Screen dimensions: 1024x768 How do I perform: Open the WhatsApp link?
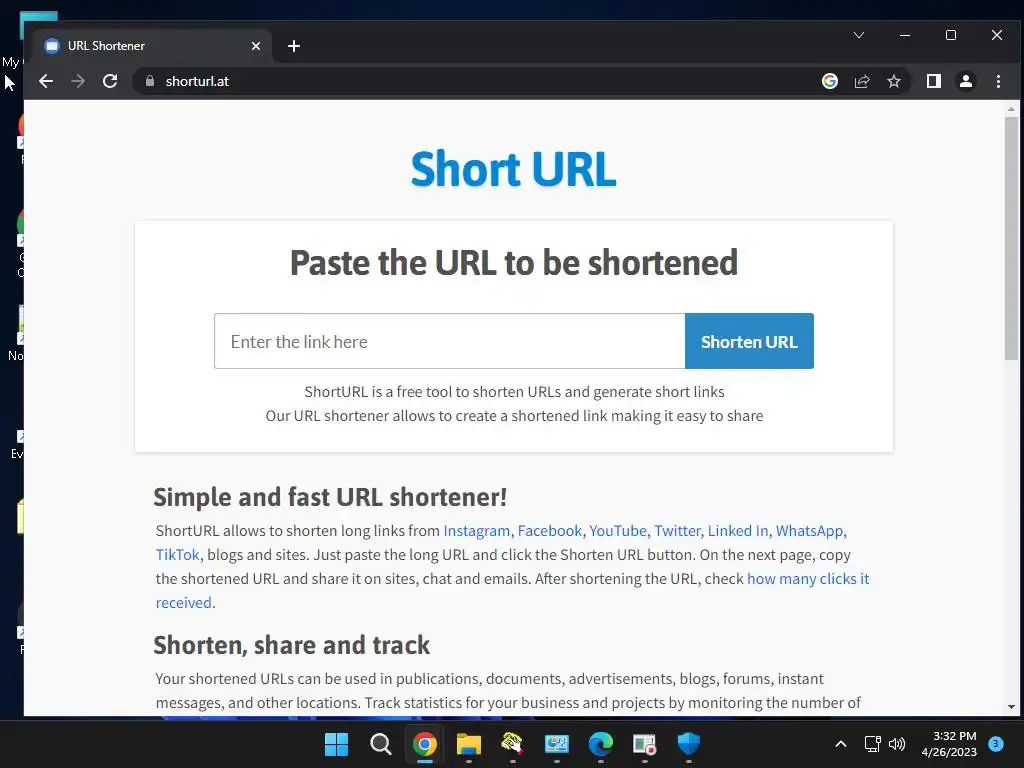pos(809,531)
